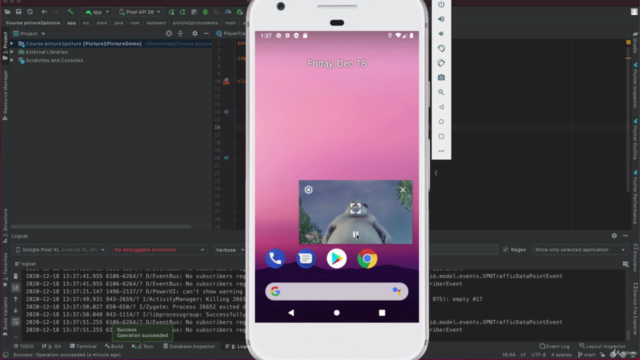The image size is (640, 360).
Task: Tap the Android recents square button
Action: pos(382,313)
